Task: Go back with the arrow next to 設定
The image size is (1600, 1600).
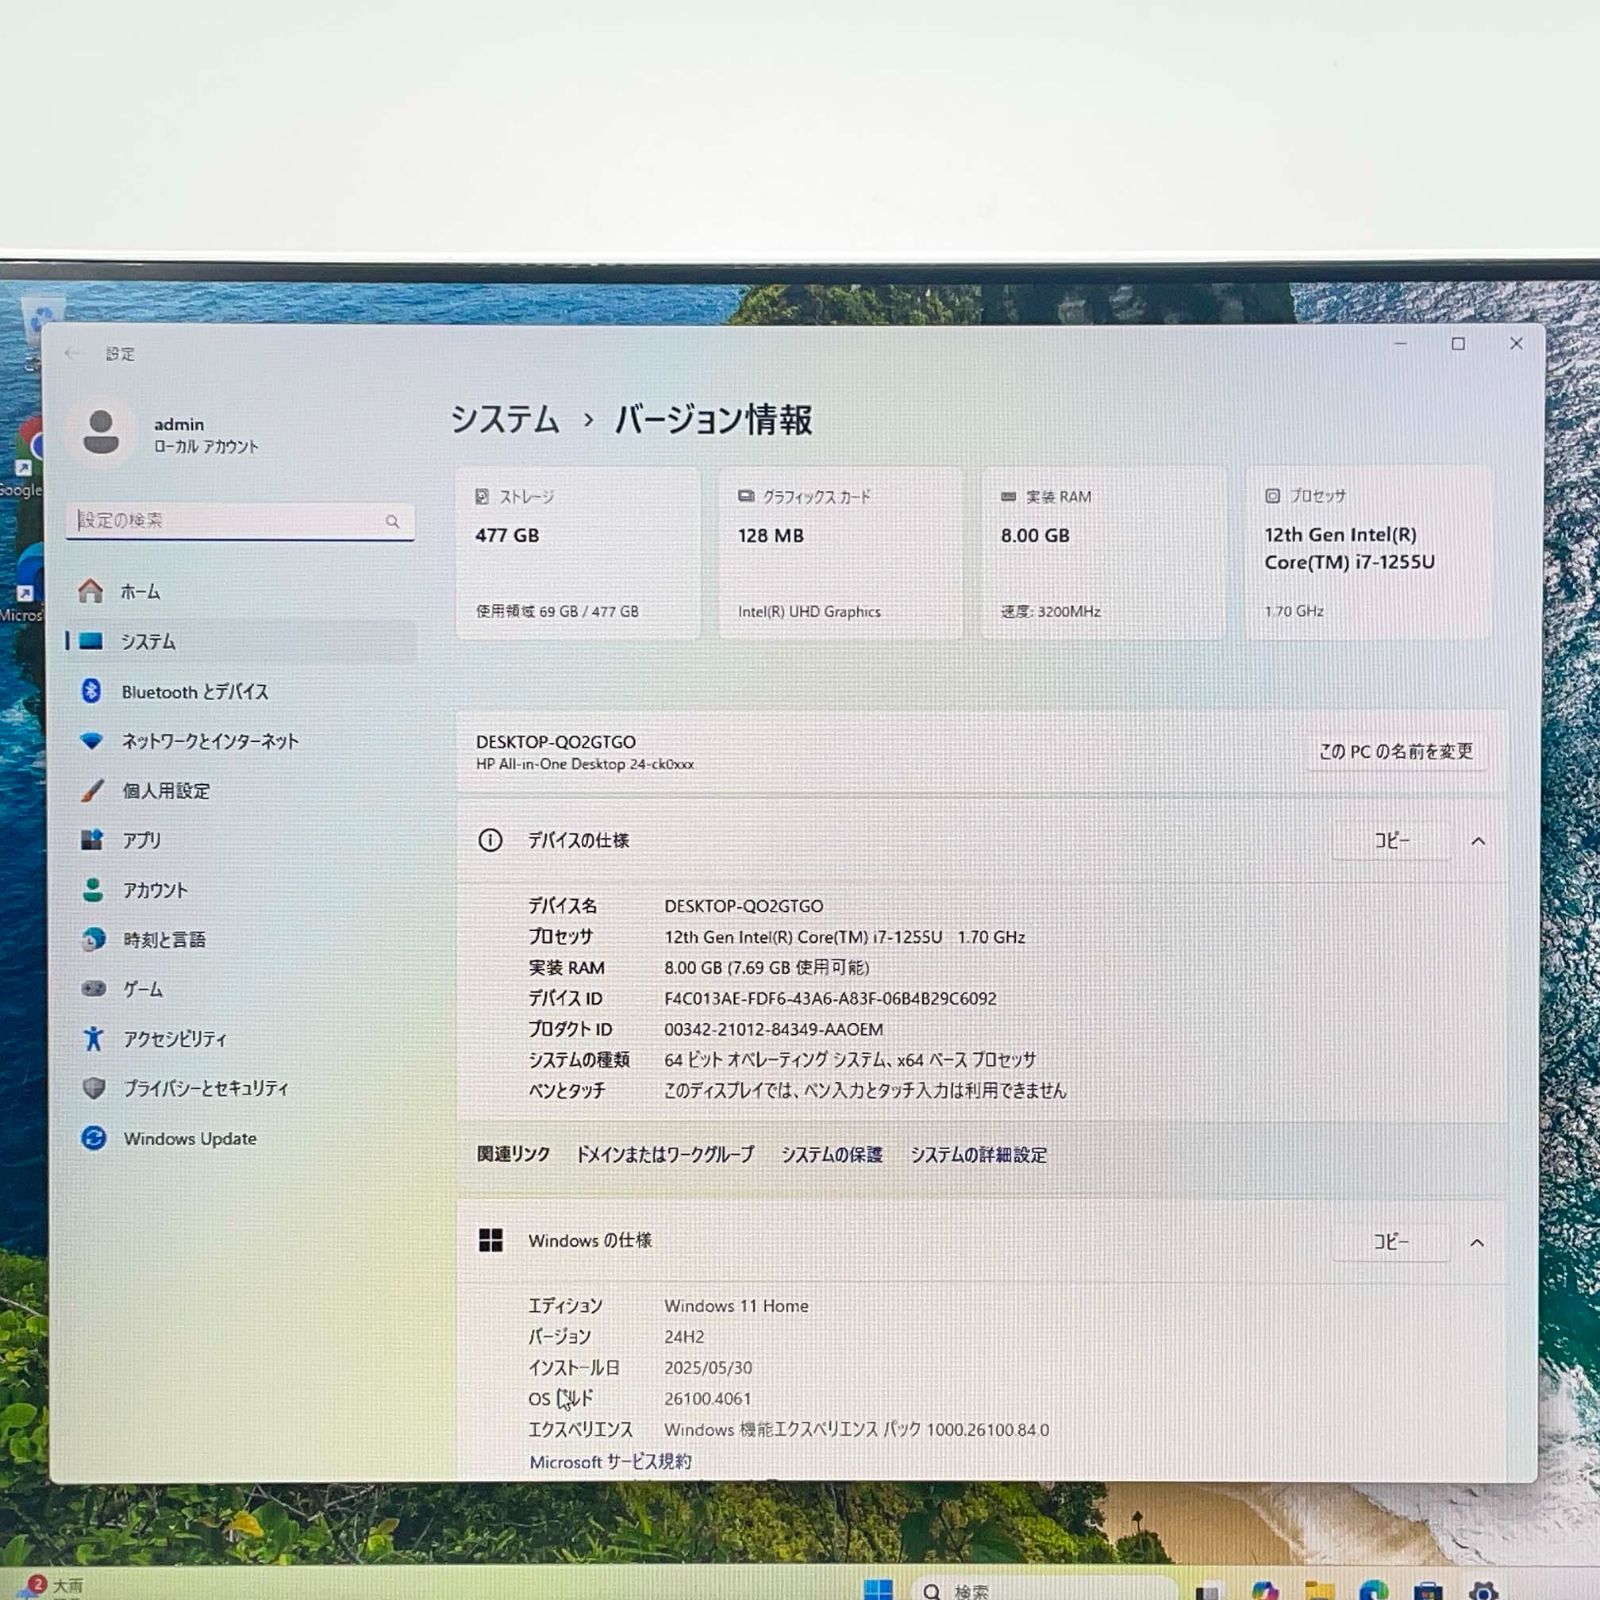Action: coord(71,353)
